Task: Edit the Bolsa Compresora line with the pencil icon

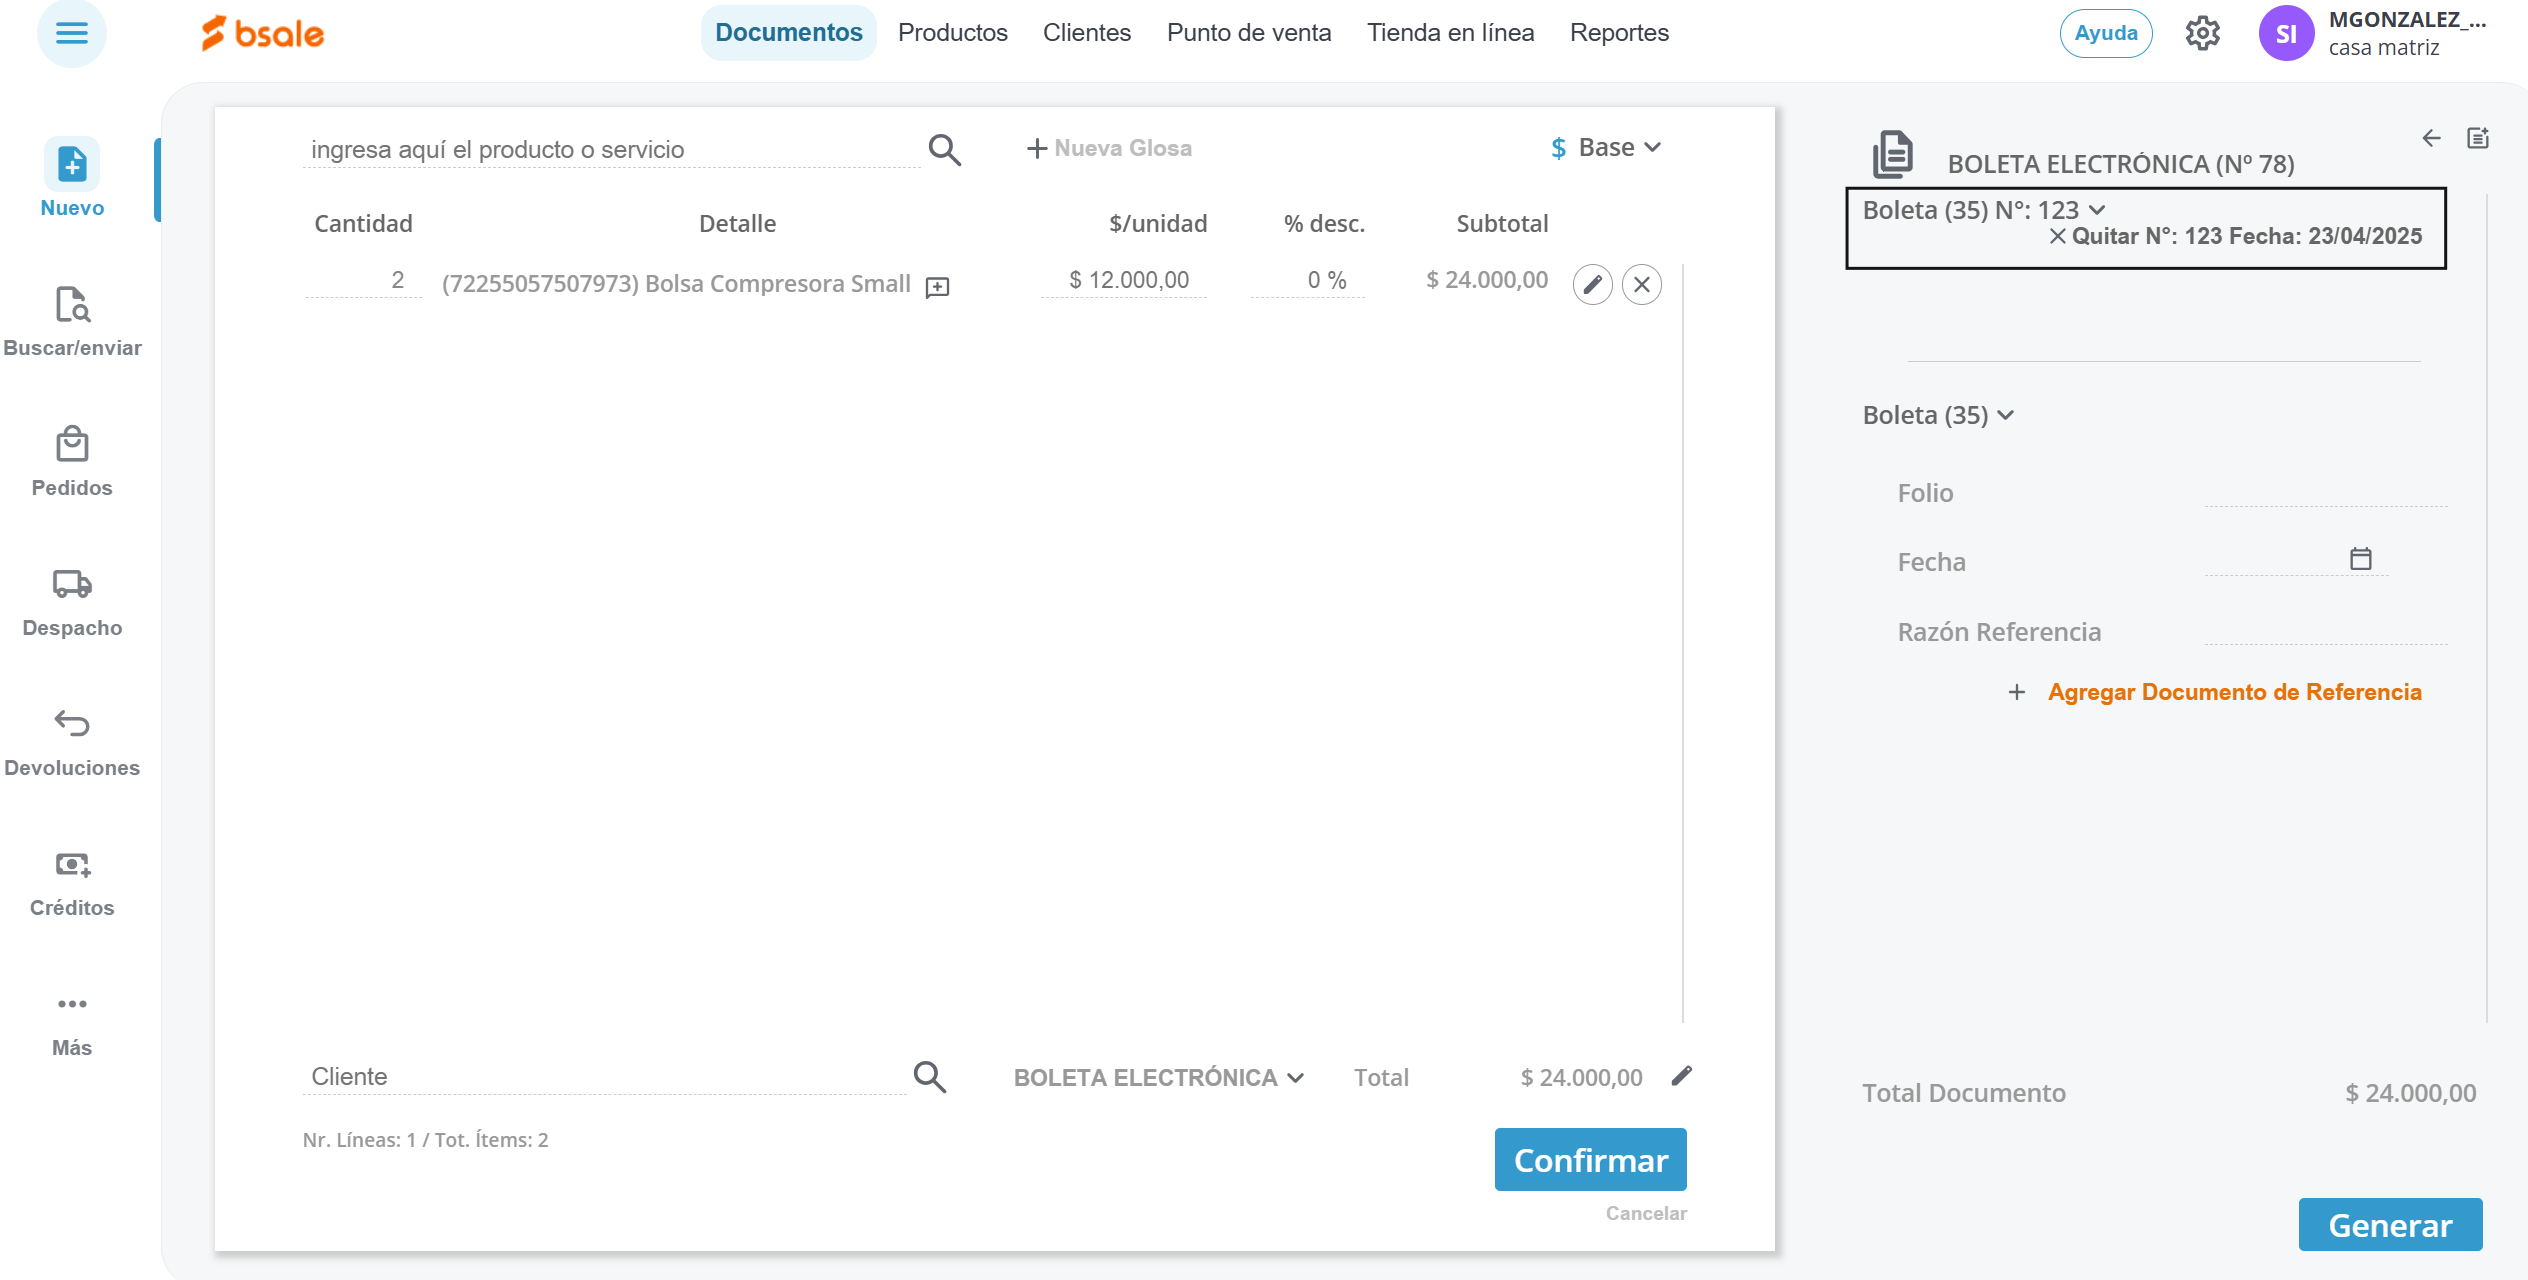Action: (x=1592, y=285)
